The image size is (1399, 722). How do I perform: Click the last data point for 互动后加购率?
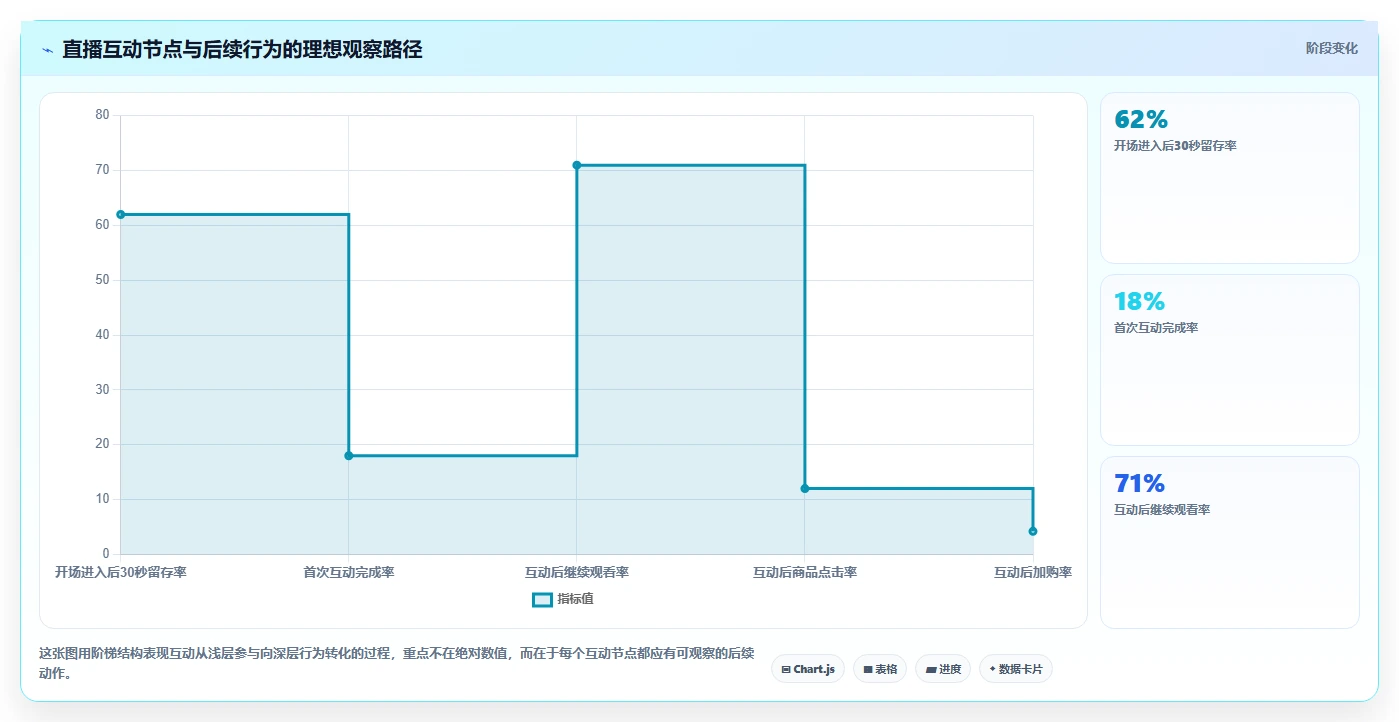coord(1033,531)
